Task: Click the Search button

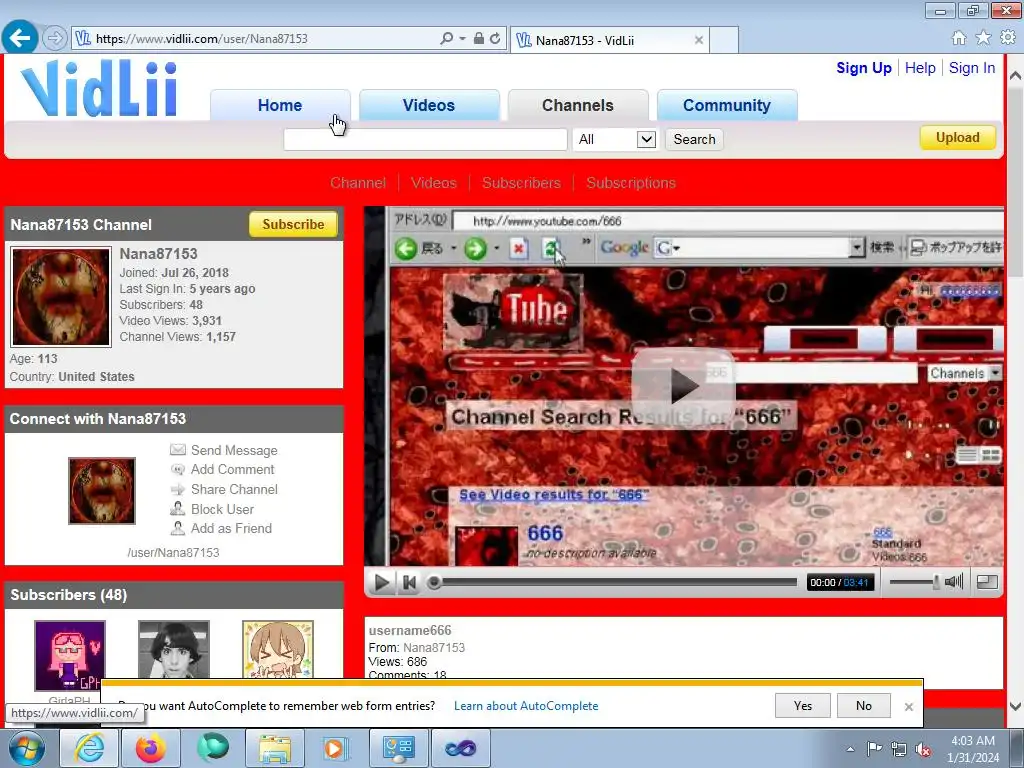Action: (x=694, y=139)
